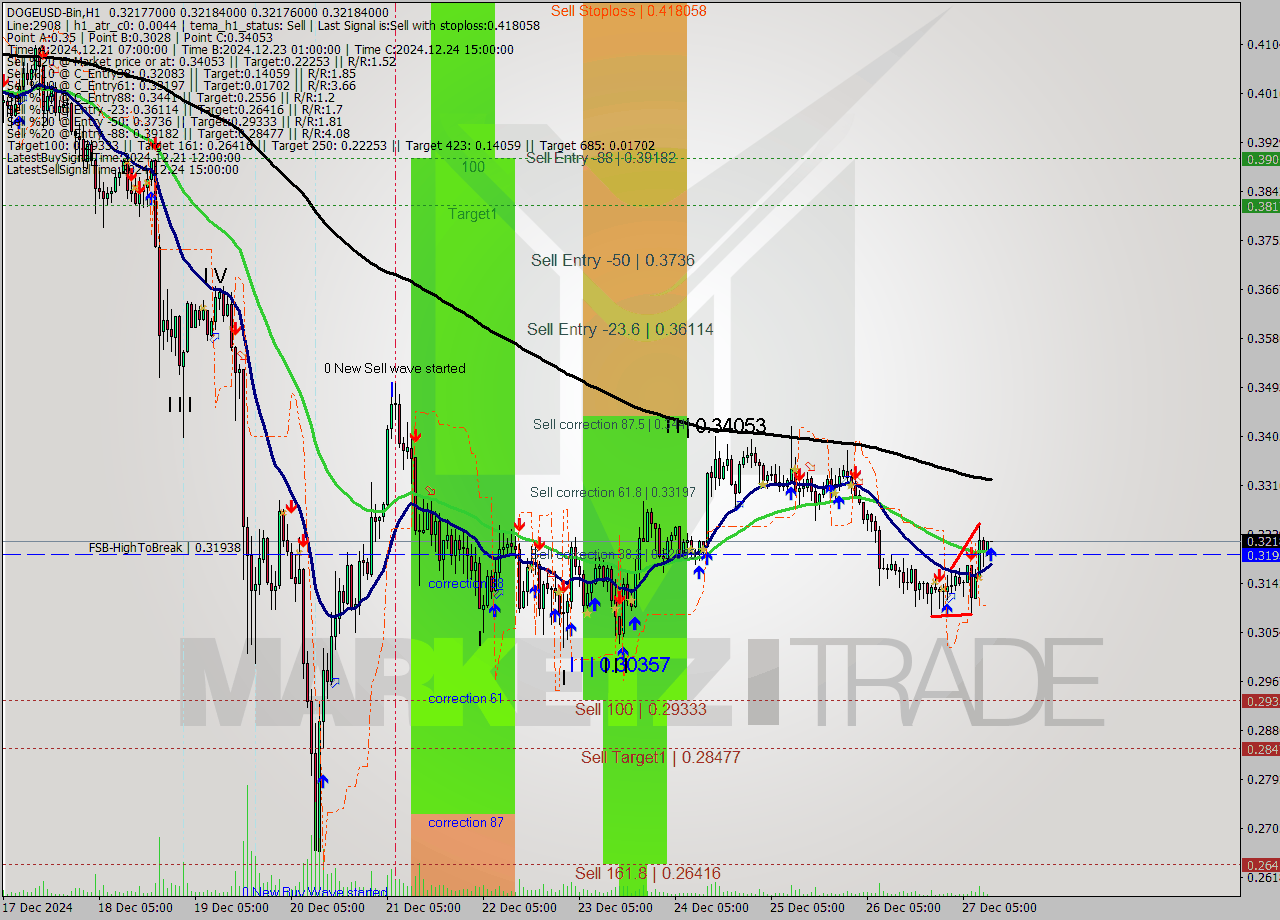
Task: Click the green 0.390 price tag
Action: click(x=1260, y=159)
